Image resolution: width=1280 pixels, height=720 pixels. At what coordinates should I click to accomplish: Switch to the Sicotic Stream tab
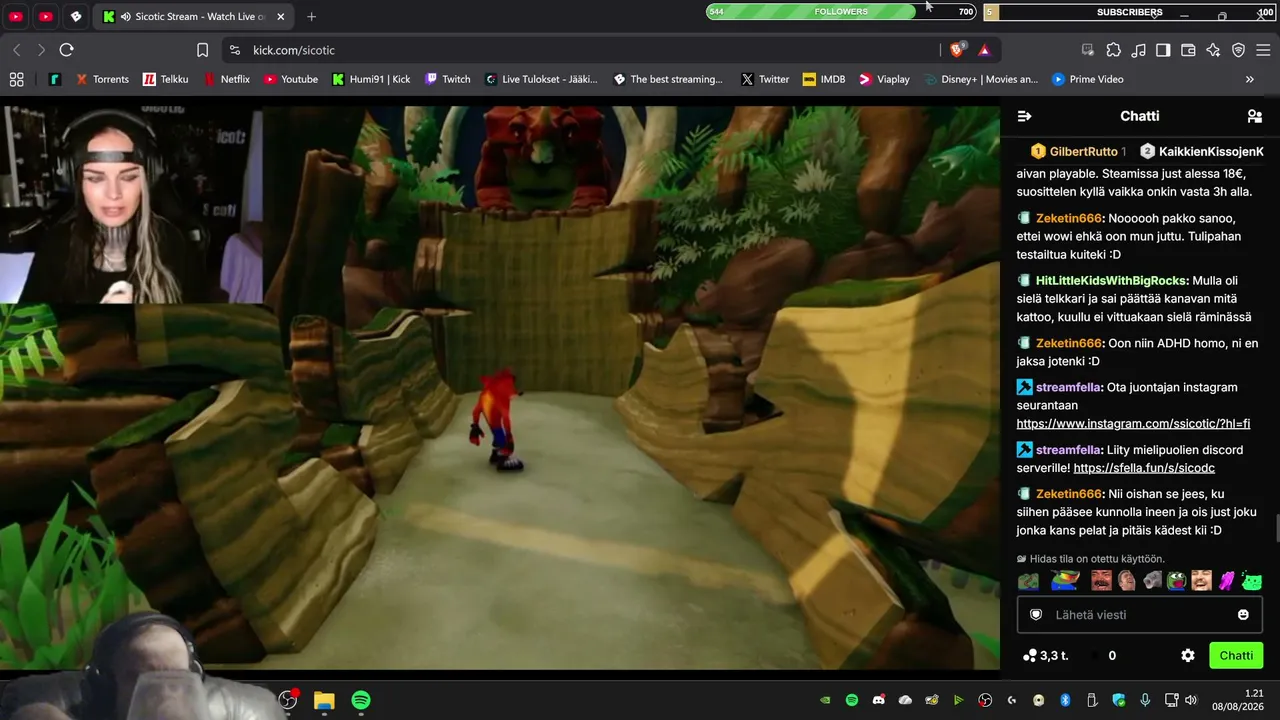(195, 17)
